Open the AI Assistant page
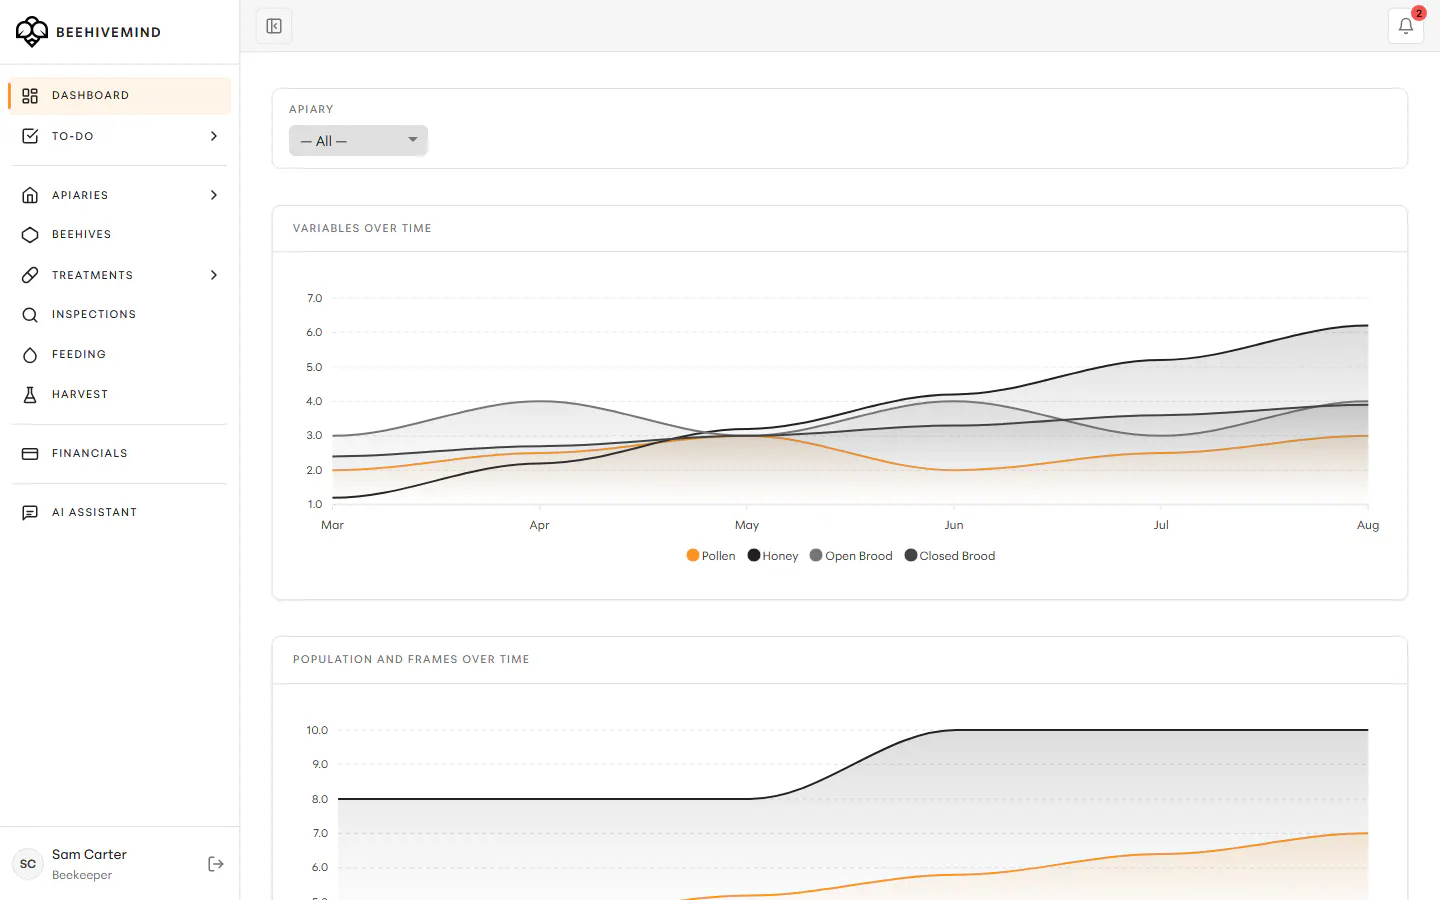Viewport: 1440px width, 900px height. point(120,513)
